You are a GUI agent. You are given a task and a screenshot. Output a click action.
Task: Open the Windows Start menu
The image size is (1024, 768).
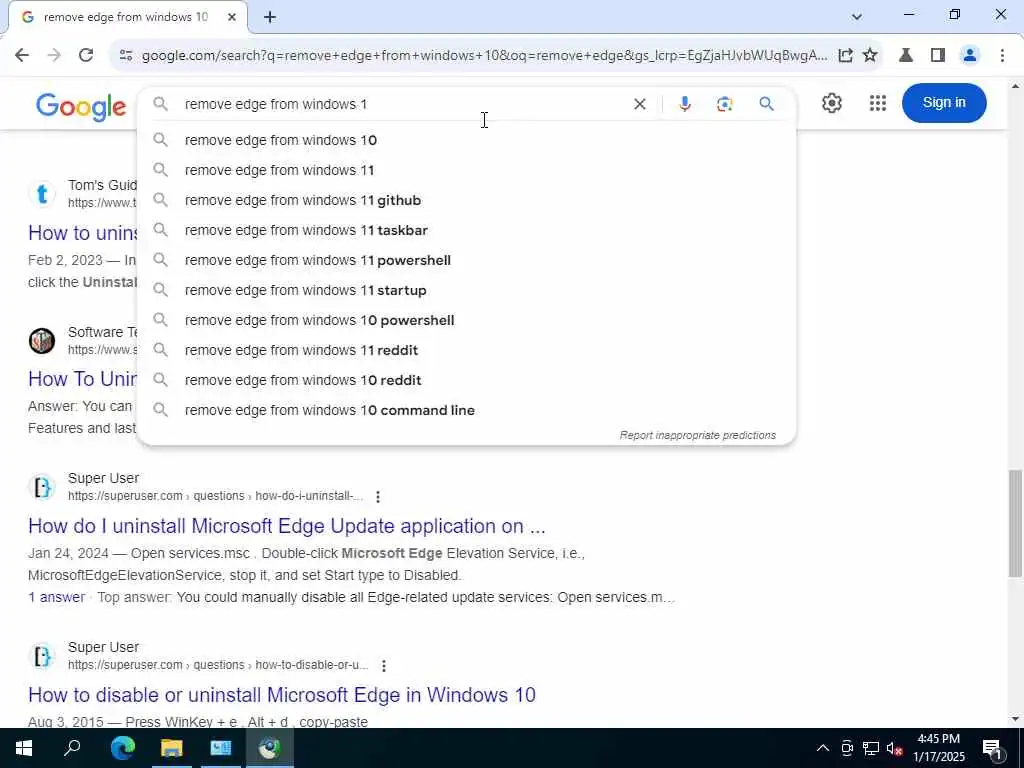pos(24,748)
